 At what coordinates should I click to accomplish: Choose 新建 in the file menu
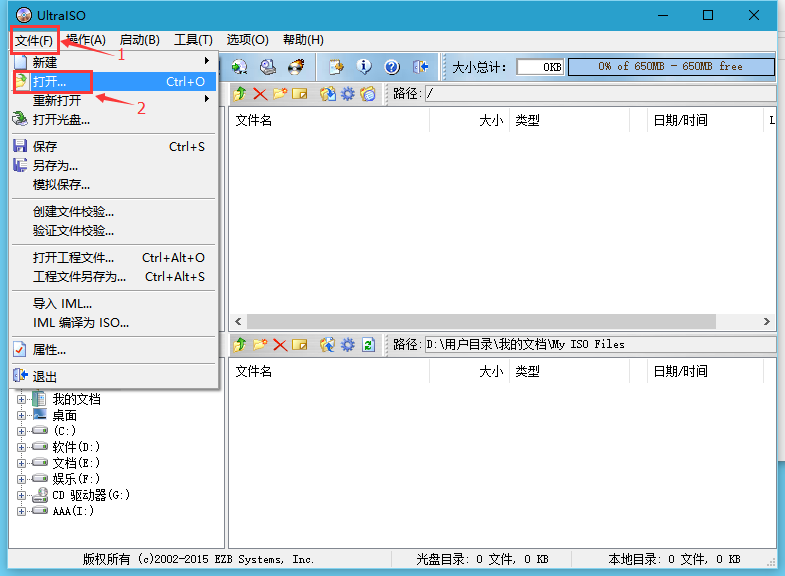pos(114,63)
